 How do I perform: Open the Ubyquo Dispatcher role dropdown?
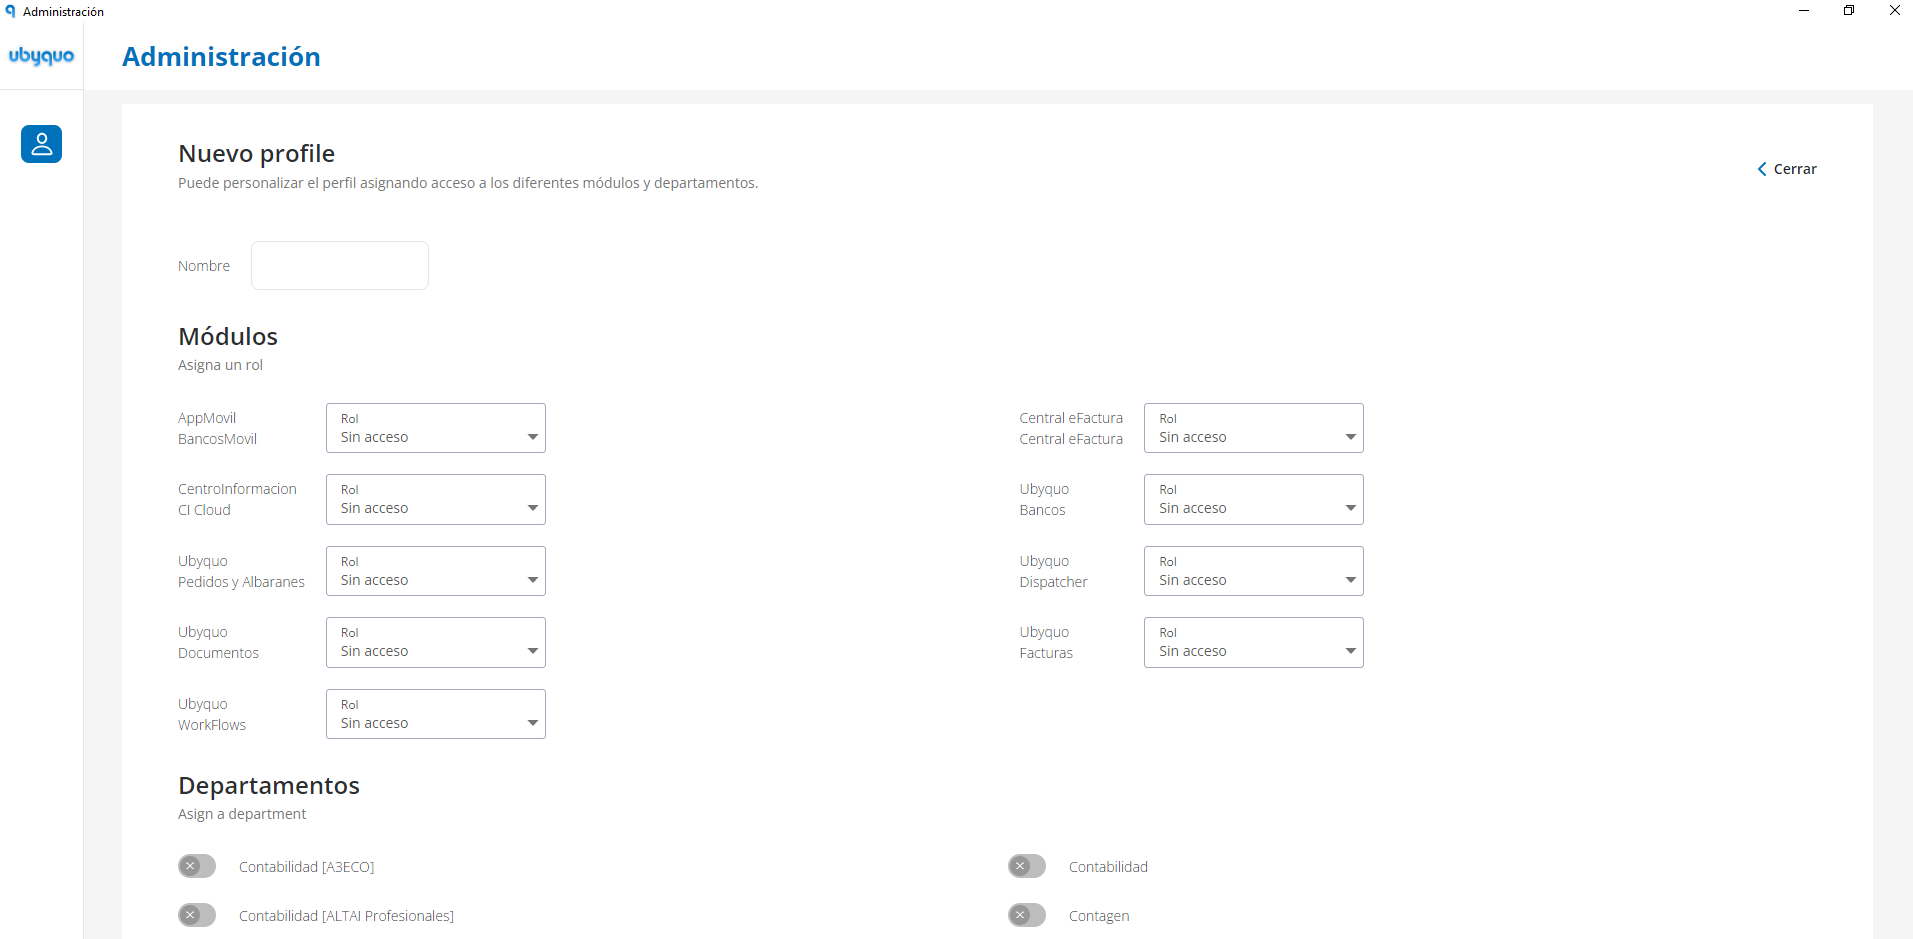click(1254, 571)
